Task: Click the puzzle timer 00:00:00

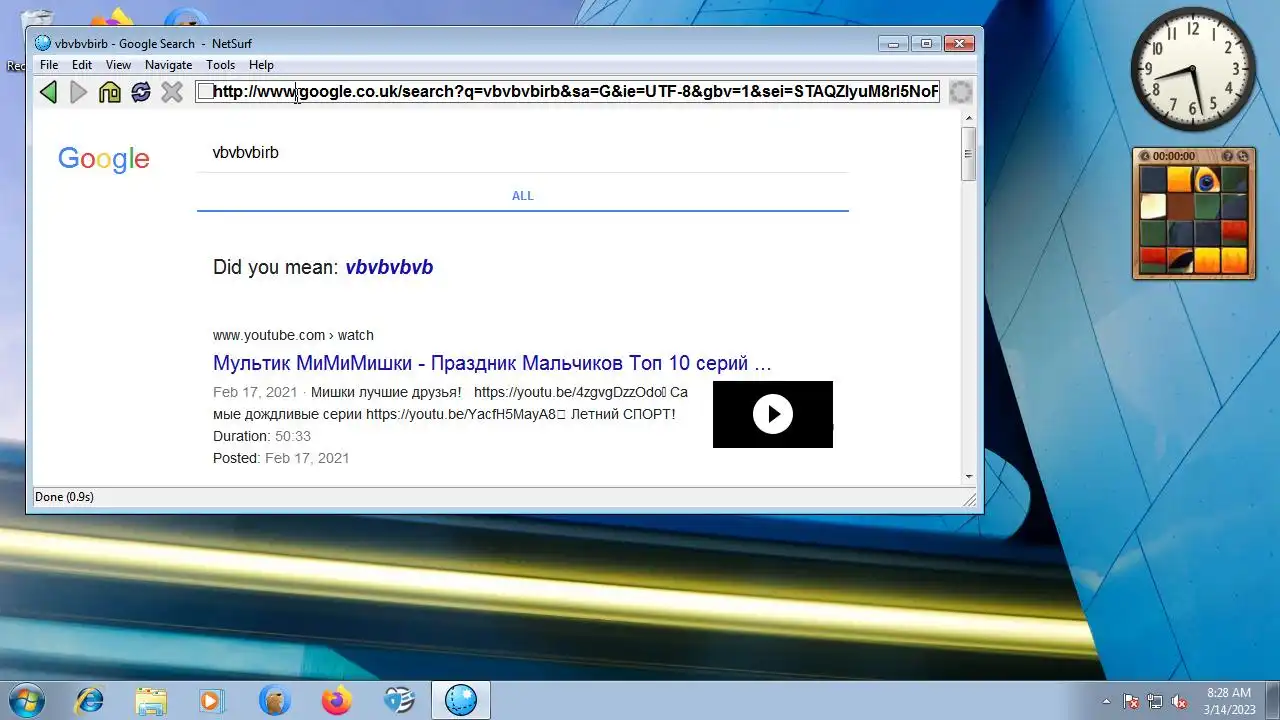Action: (x=1174, y=156)
